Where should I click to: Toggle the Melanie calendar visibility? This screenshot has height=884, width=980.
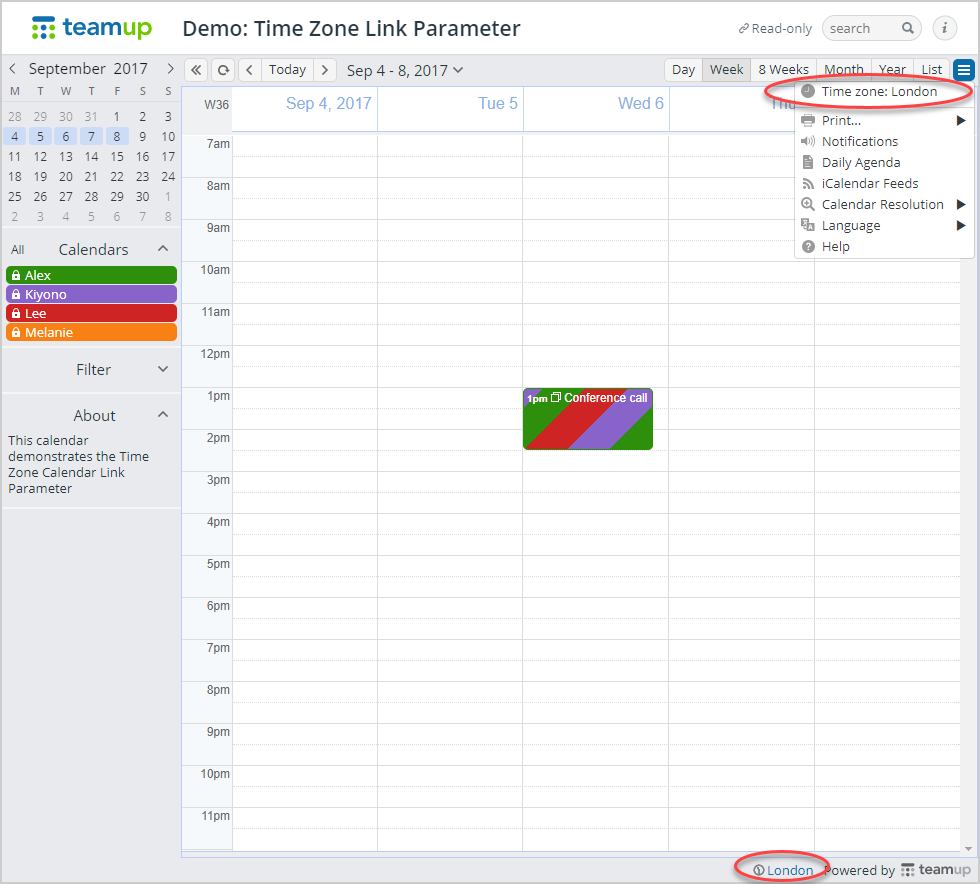click(91, 333)
